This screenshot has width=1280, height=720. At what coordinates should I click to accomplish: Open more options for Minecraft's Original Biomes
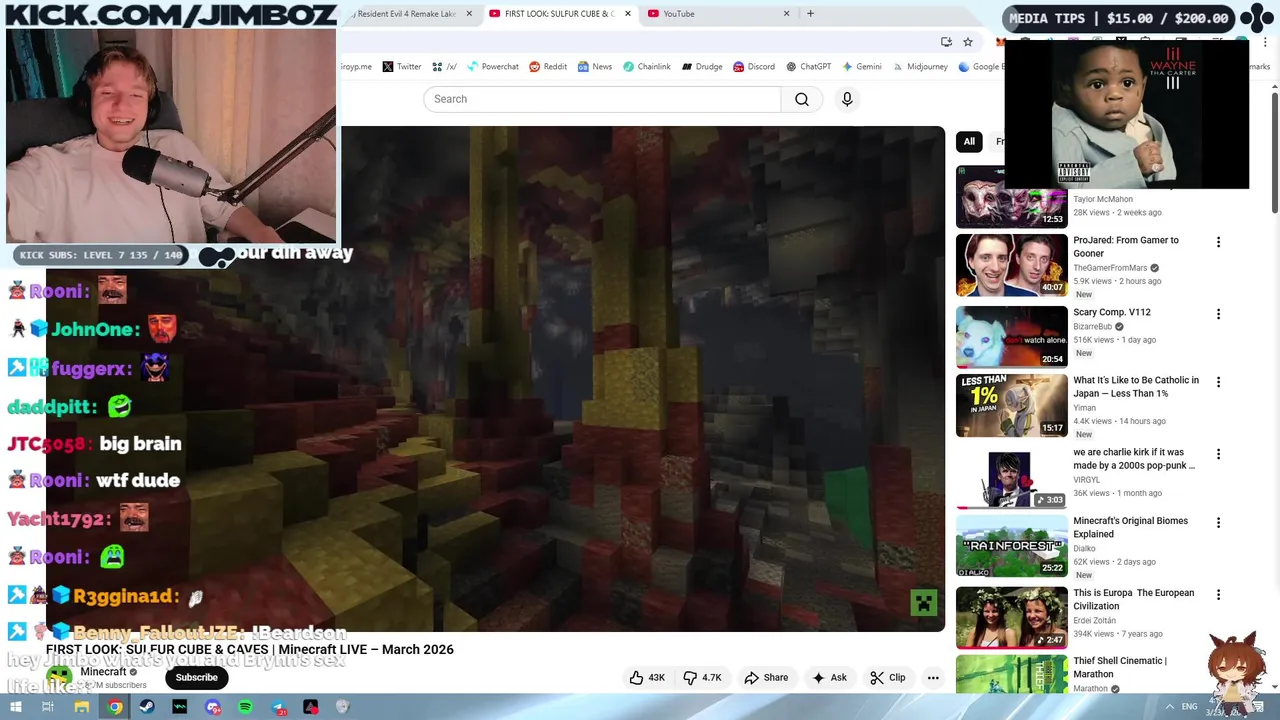(1218, 522)
